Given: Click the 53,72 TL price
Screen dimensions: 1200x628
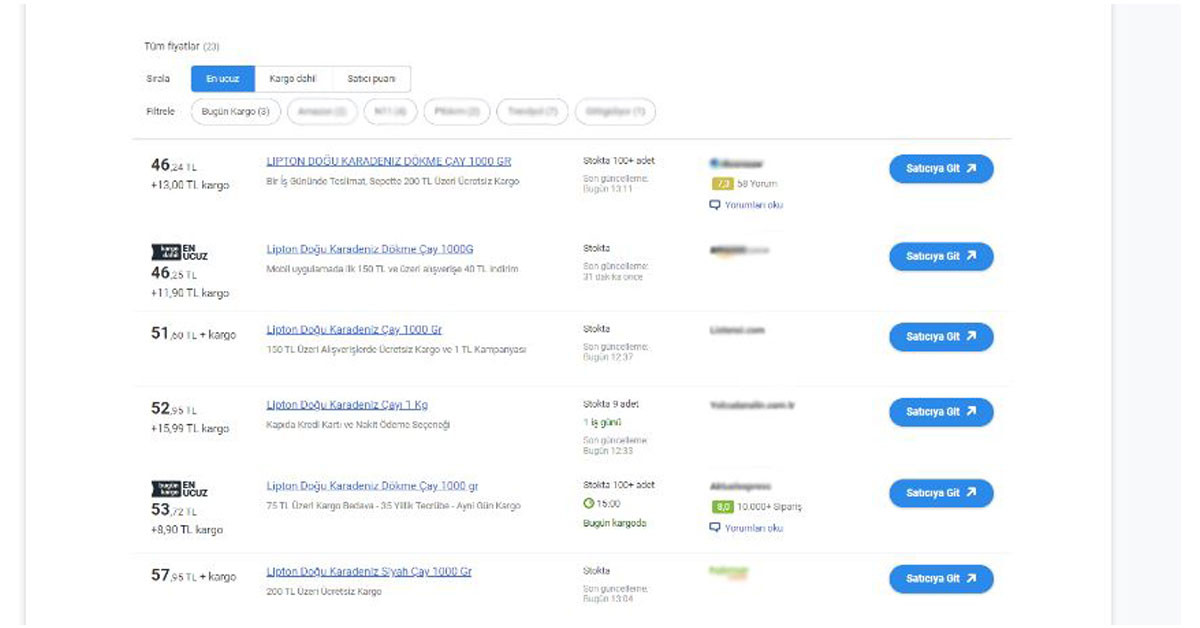Looking at the screenshot, I should point(174,510).
